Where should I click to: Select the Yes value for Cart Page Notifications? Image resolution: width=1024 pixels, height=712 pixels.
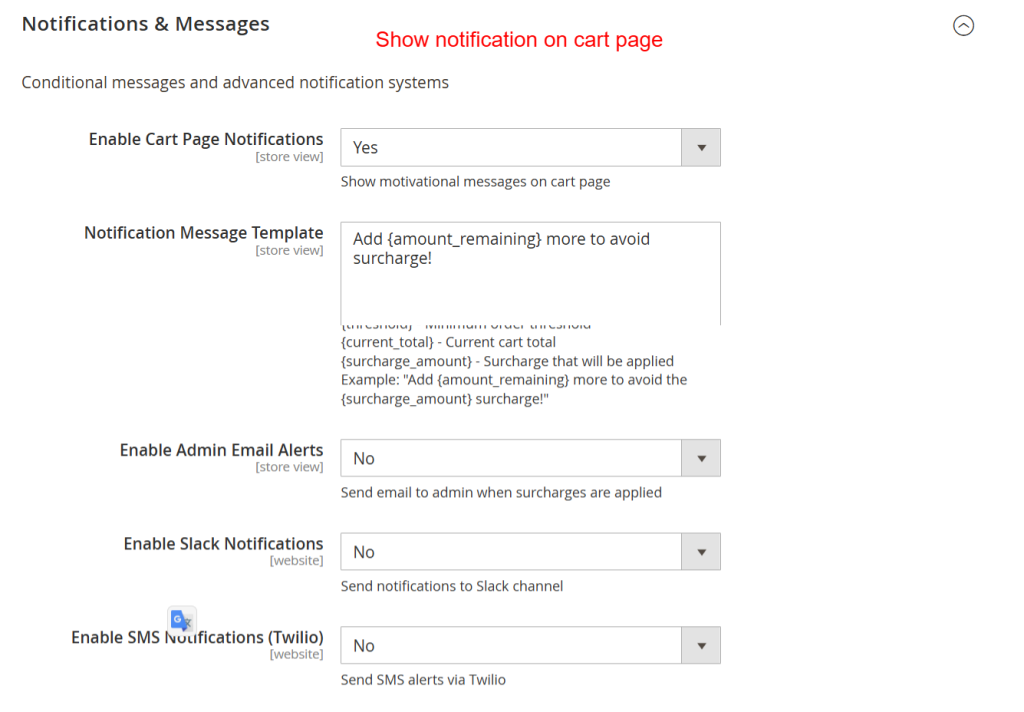click(365, 147)
